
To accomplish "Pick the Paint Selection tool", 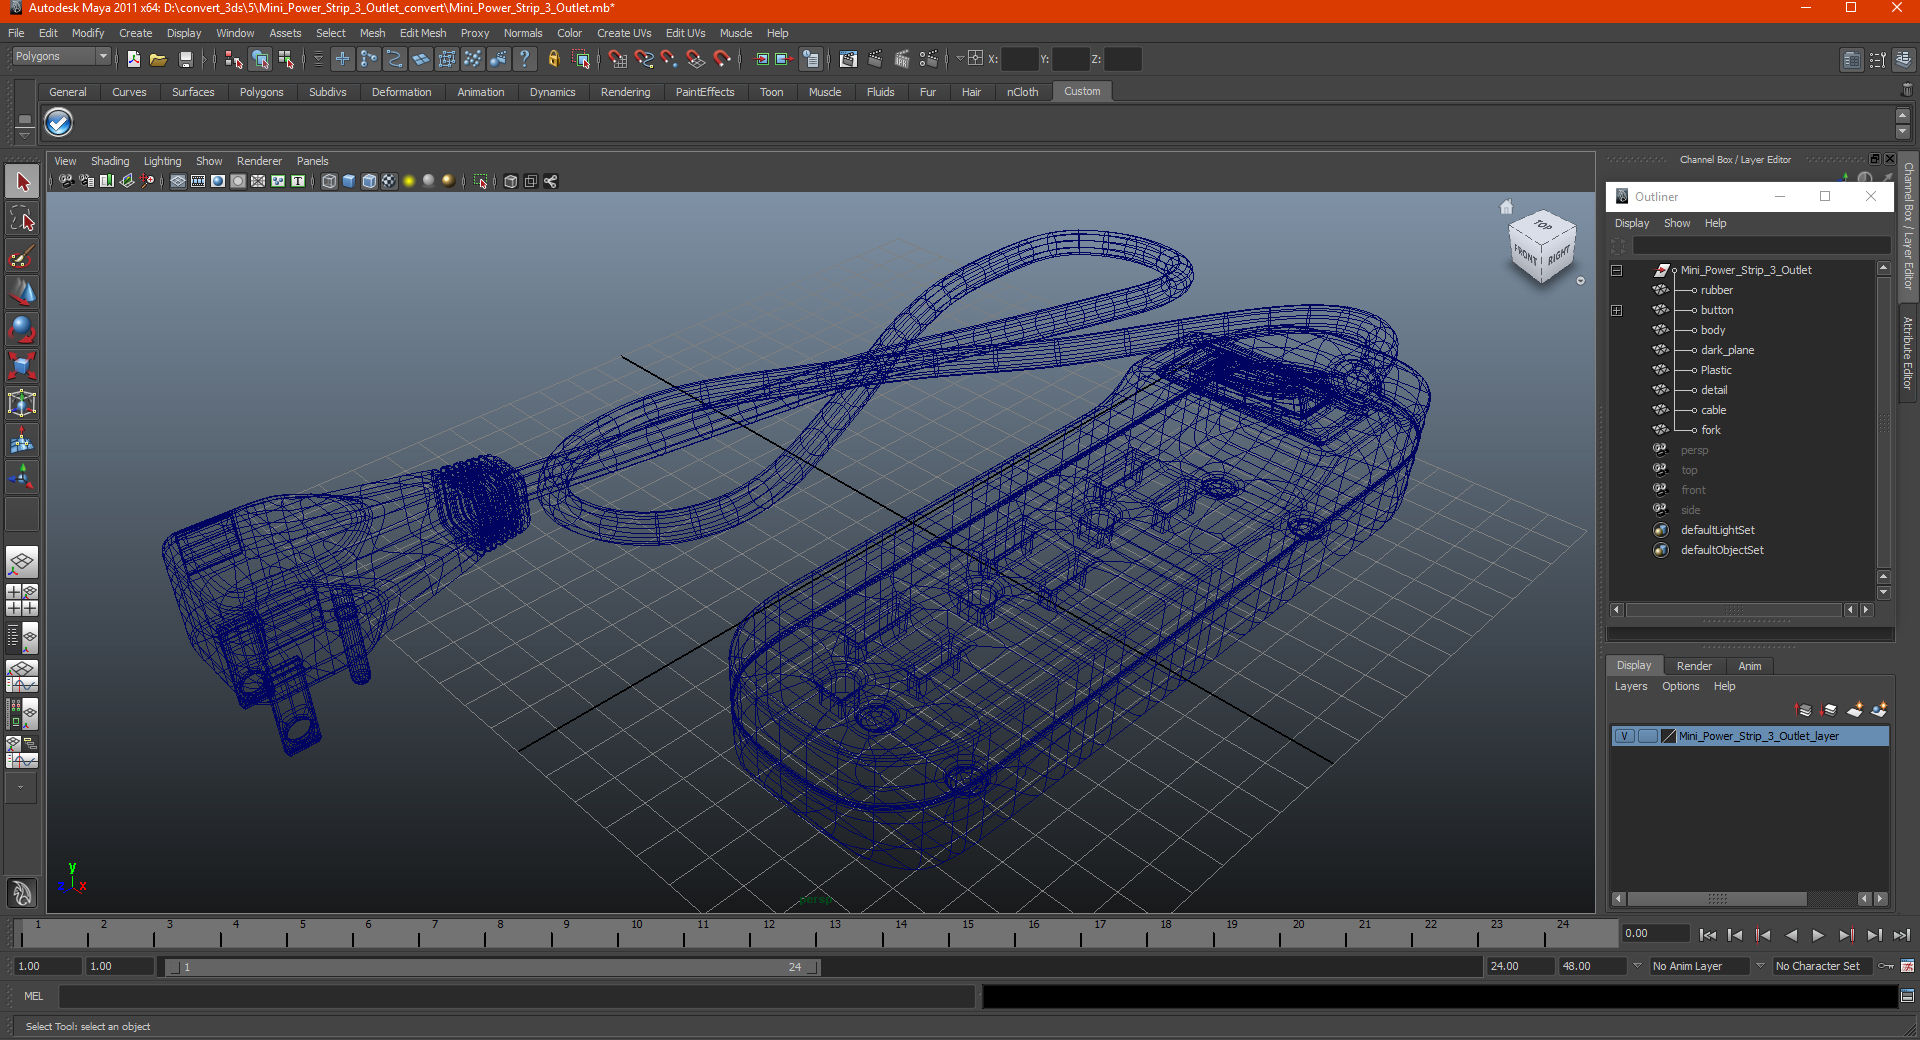I will pos(22,256).
